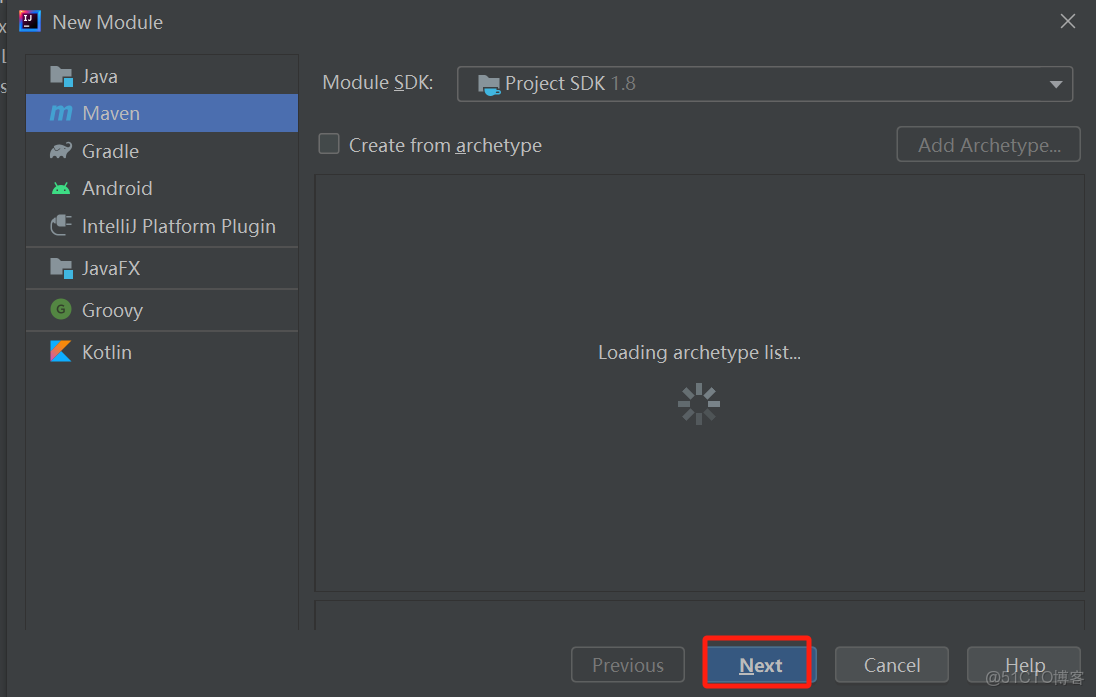Screen dimensions: 1096x697
Task: Click the Groovy green circle icon
Action: [x=61, y=310]
